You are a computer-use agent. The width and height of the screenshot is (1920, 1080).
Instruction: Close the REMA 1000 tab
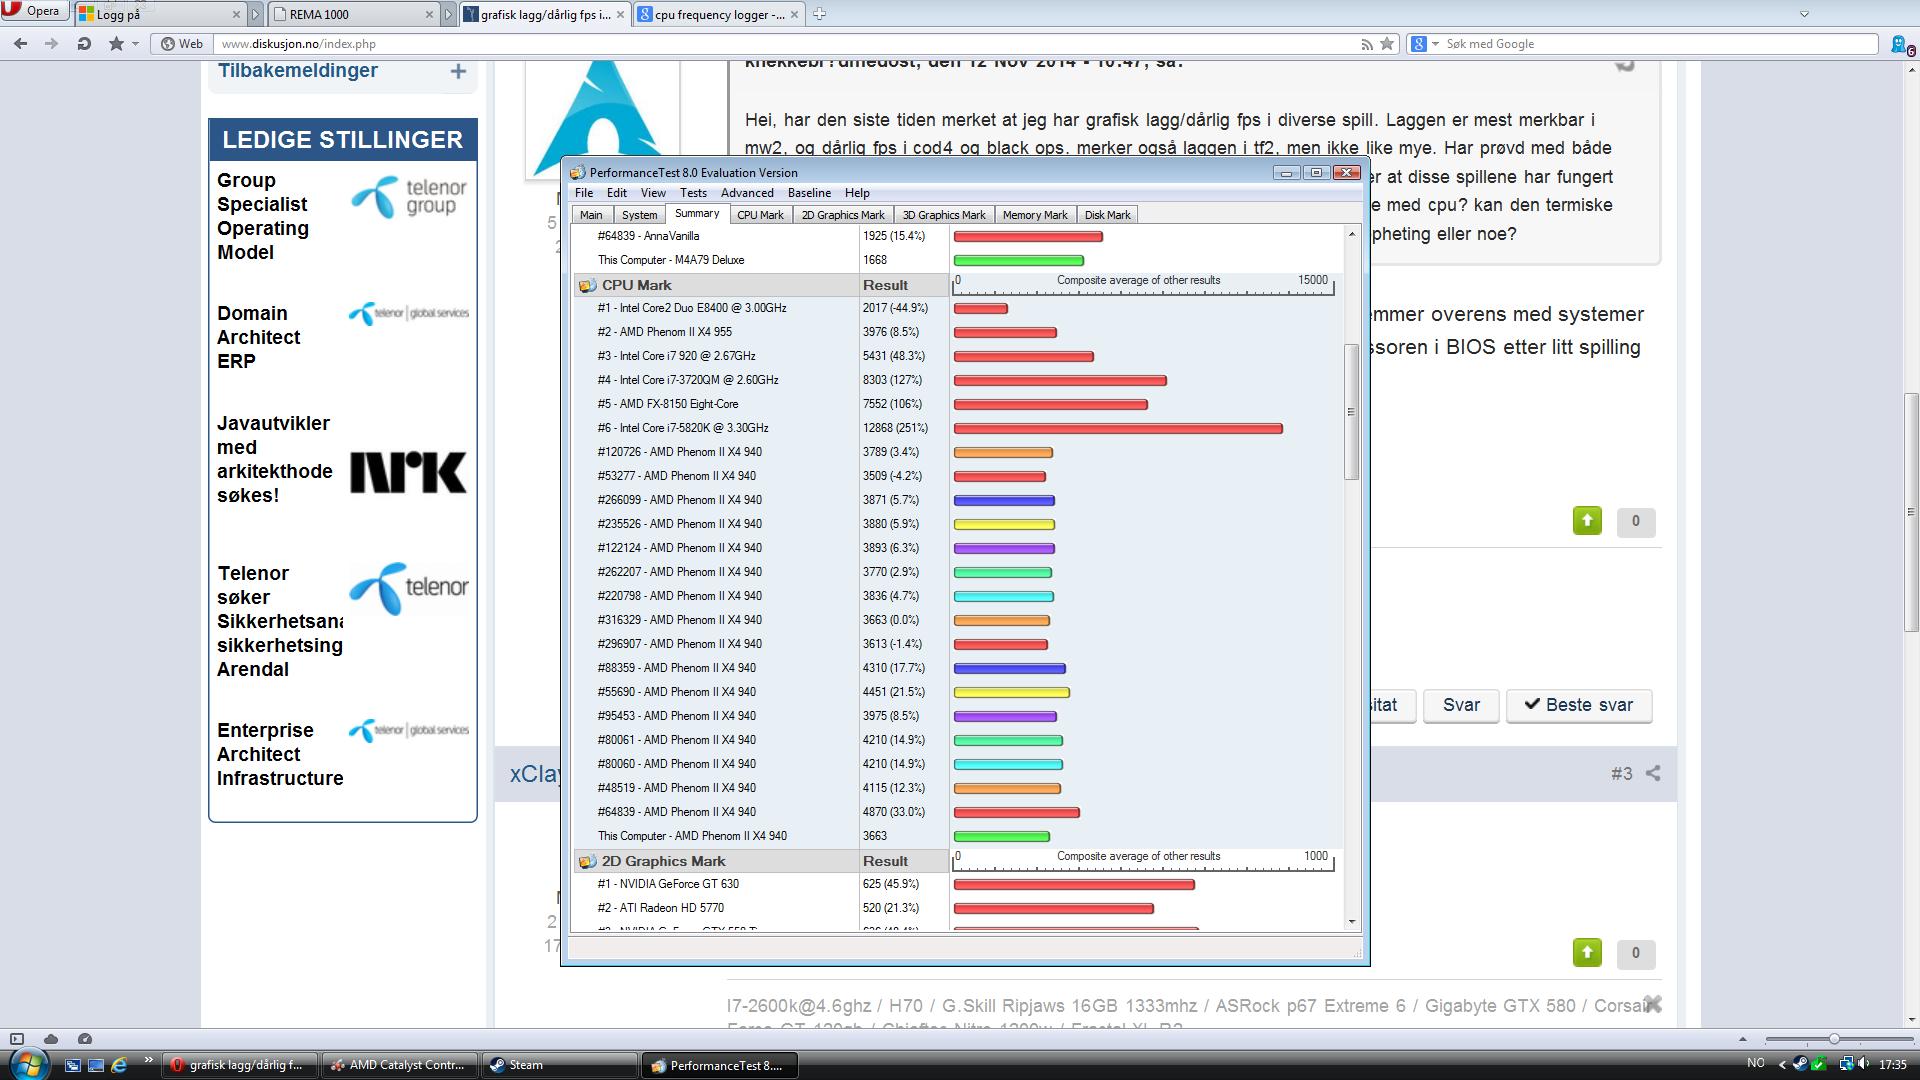point(430,15)
